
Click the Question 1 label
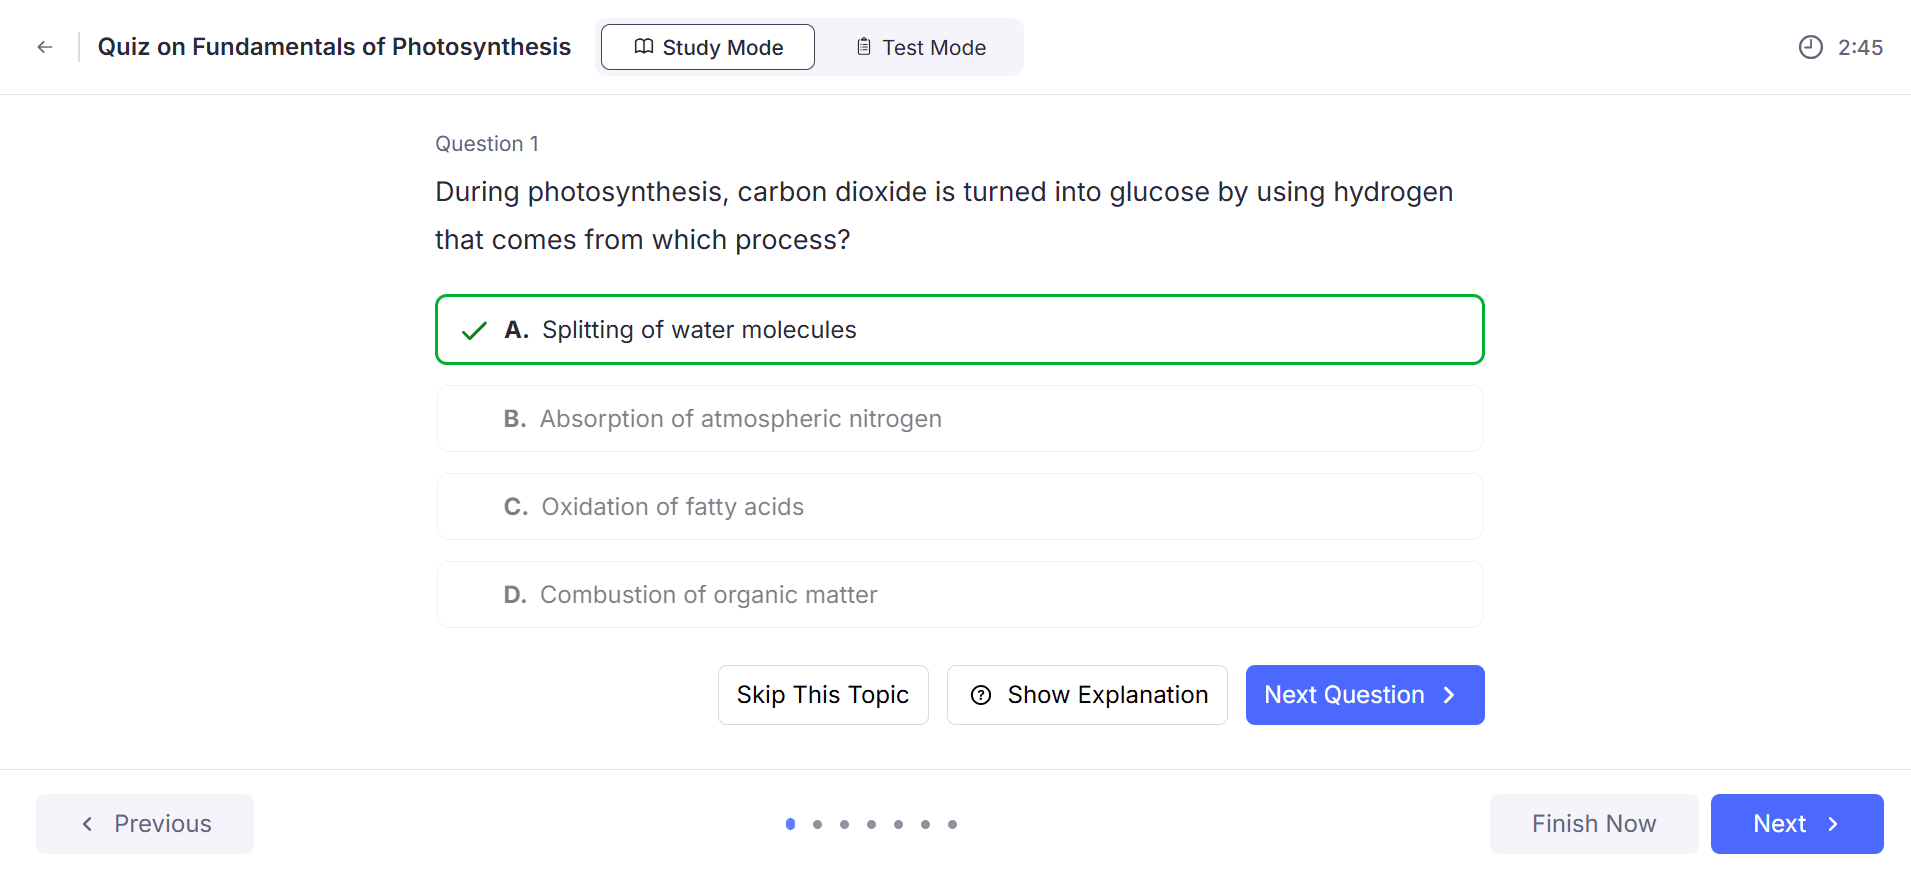[x=487, y=144]
